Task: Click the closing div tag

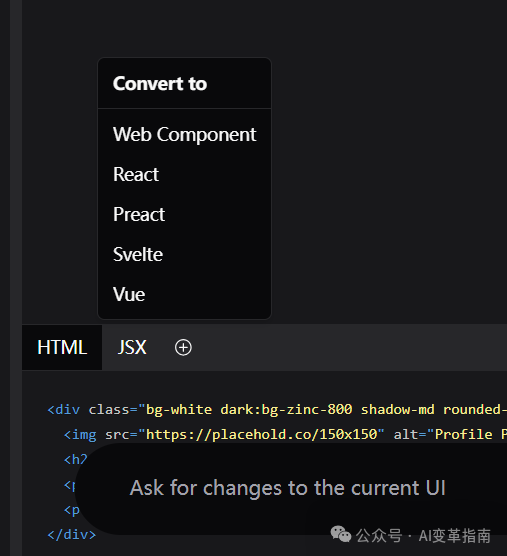Action: click(72, 535)
